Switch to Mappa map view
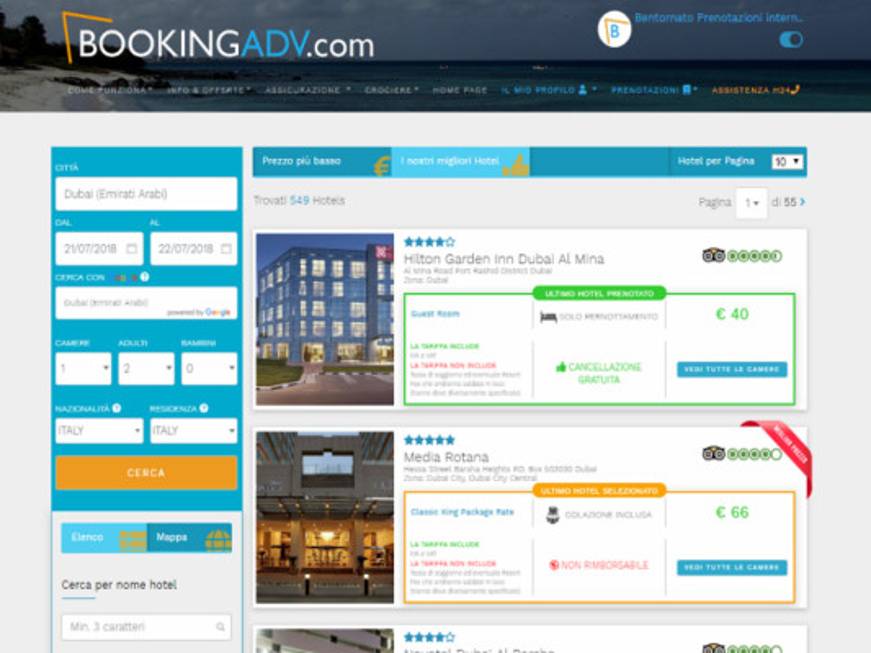This screenshot has width=871, height=653. point(189,538)
